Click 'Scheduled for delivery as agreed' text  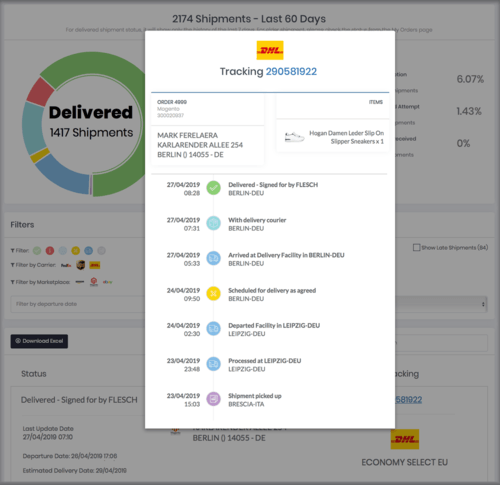point(272,290)
